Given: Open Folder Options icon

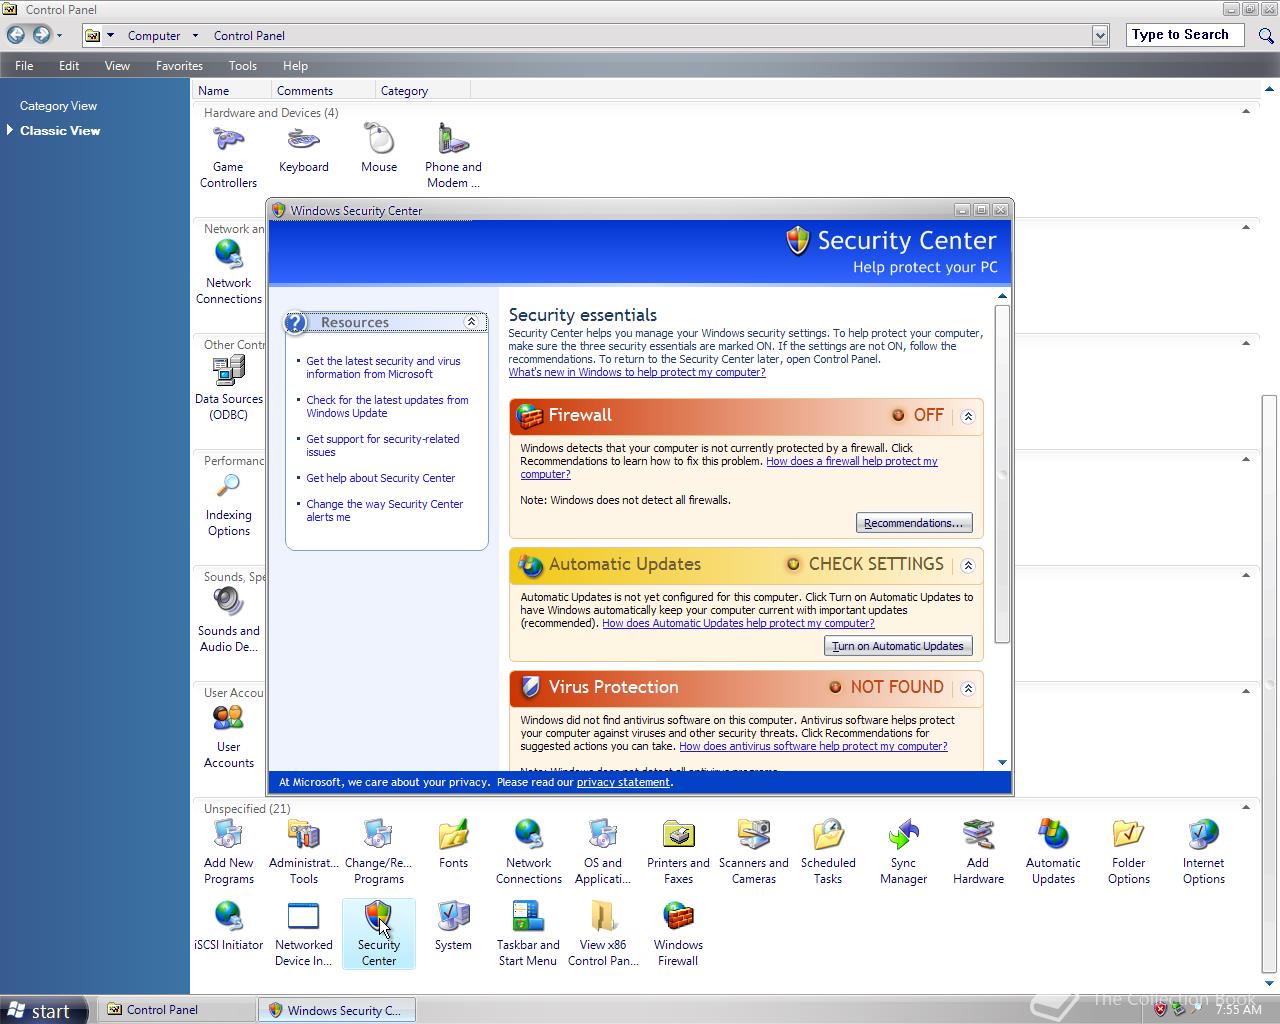Looking at the screenshot, I should (1128, 852).
